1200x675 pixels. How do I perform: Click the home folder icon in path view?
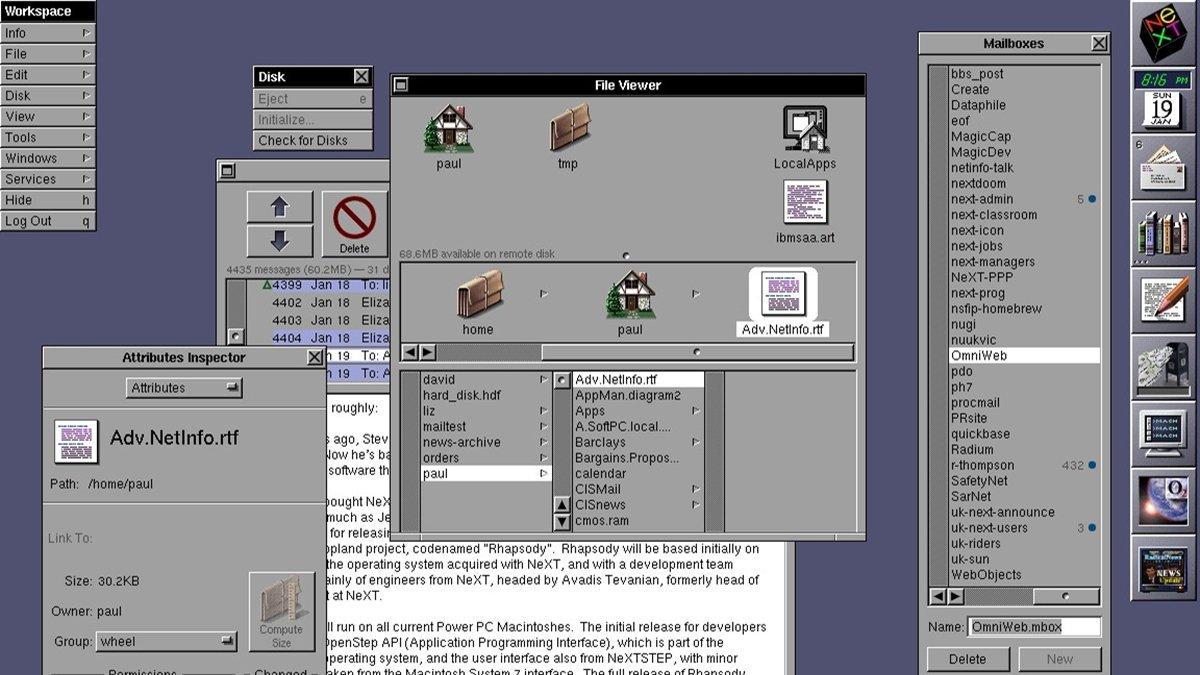point(478,295)
